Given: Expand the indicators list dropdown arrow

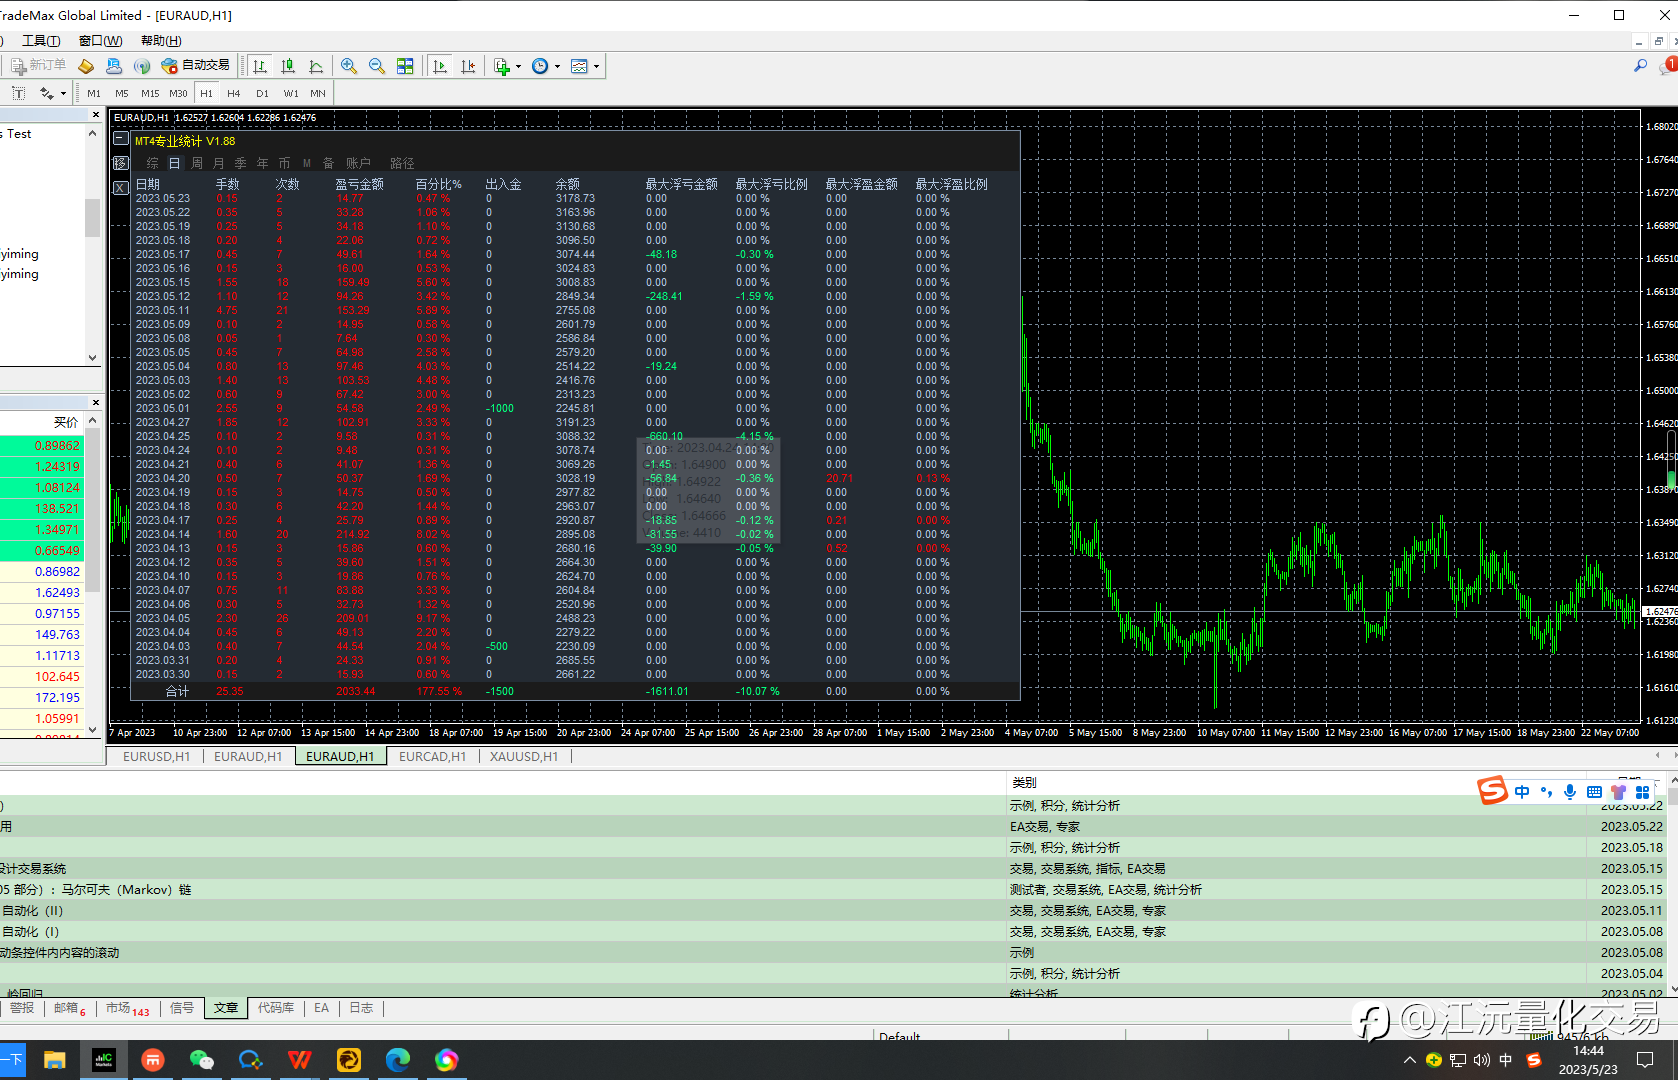Looking at the screenshot, I should (518, 67).
